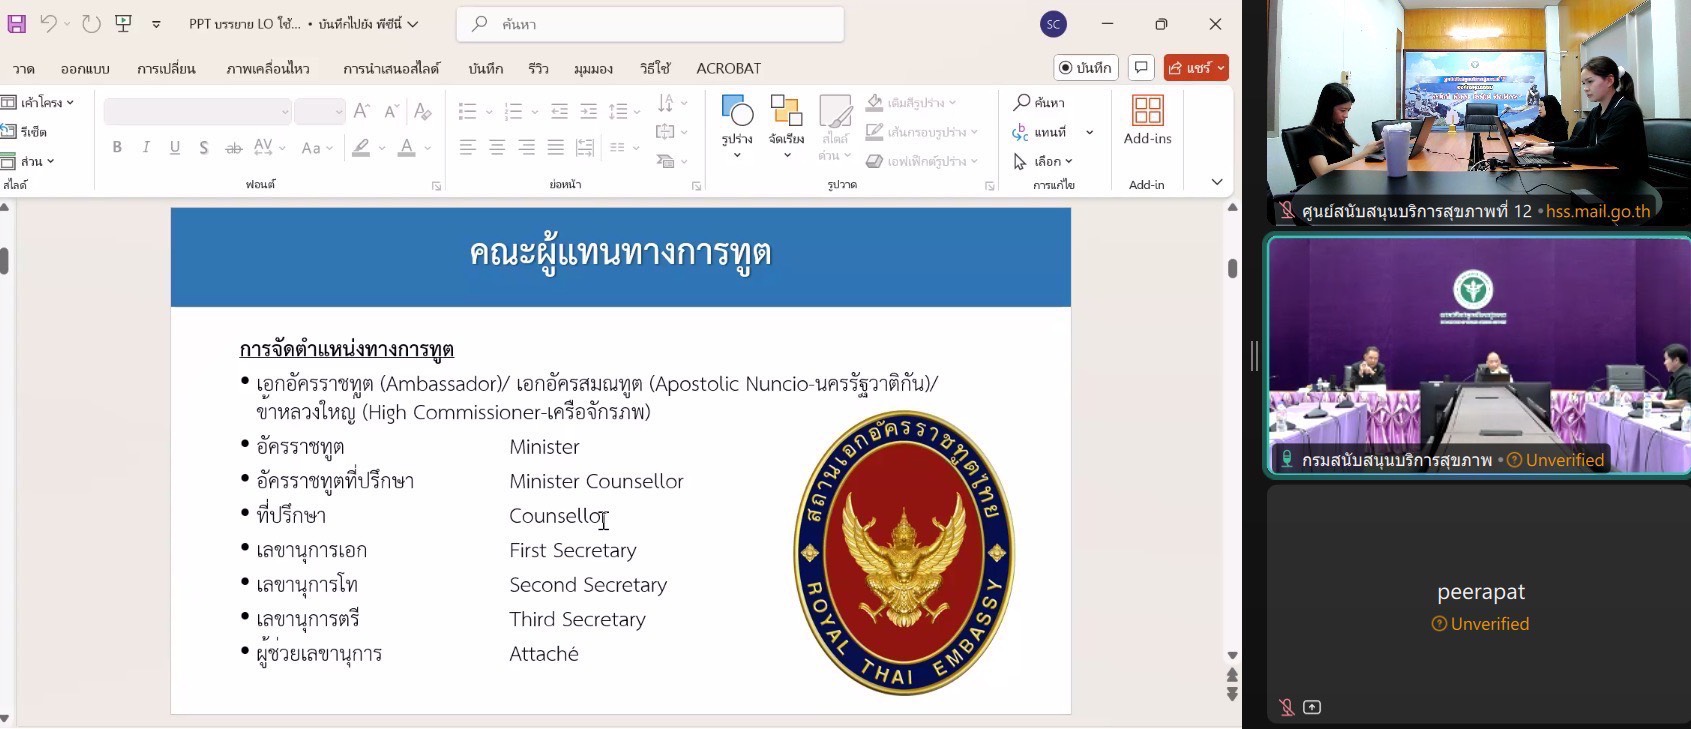Toggle Underline formatting
This screenshot has height=729, width=1691.
175,148
